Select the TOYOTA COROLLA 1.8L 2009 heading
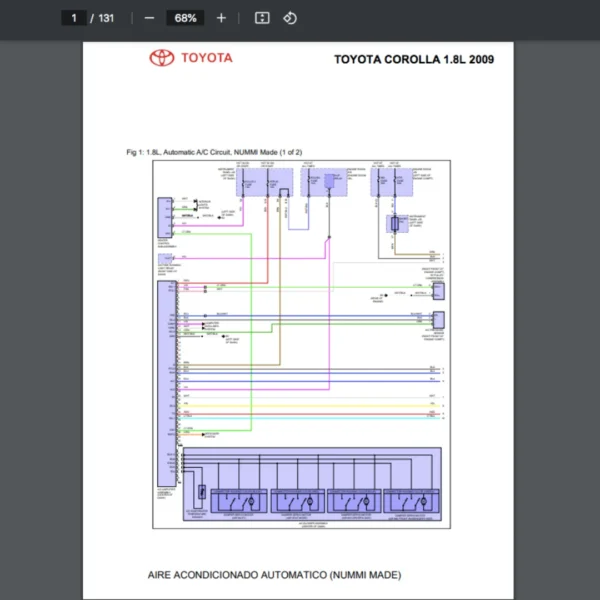The image size is (600, 600). (x=413, y=59)
